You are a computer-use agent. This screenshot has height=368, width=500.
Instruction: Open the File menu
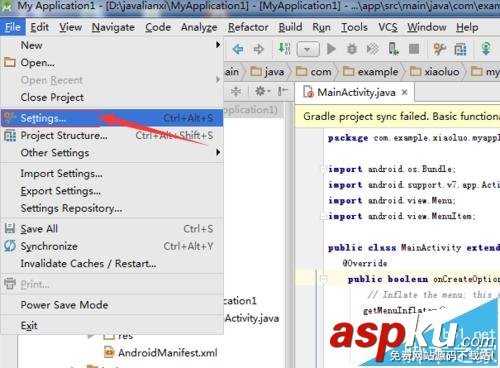13,27
